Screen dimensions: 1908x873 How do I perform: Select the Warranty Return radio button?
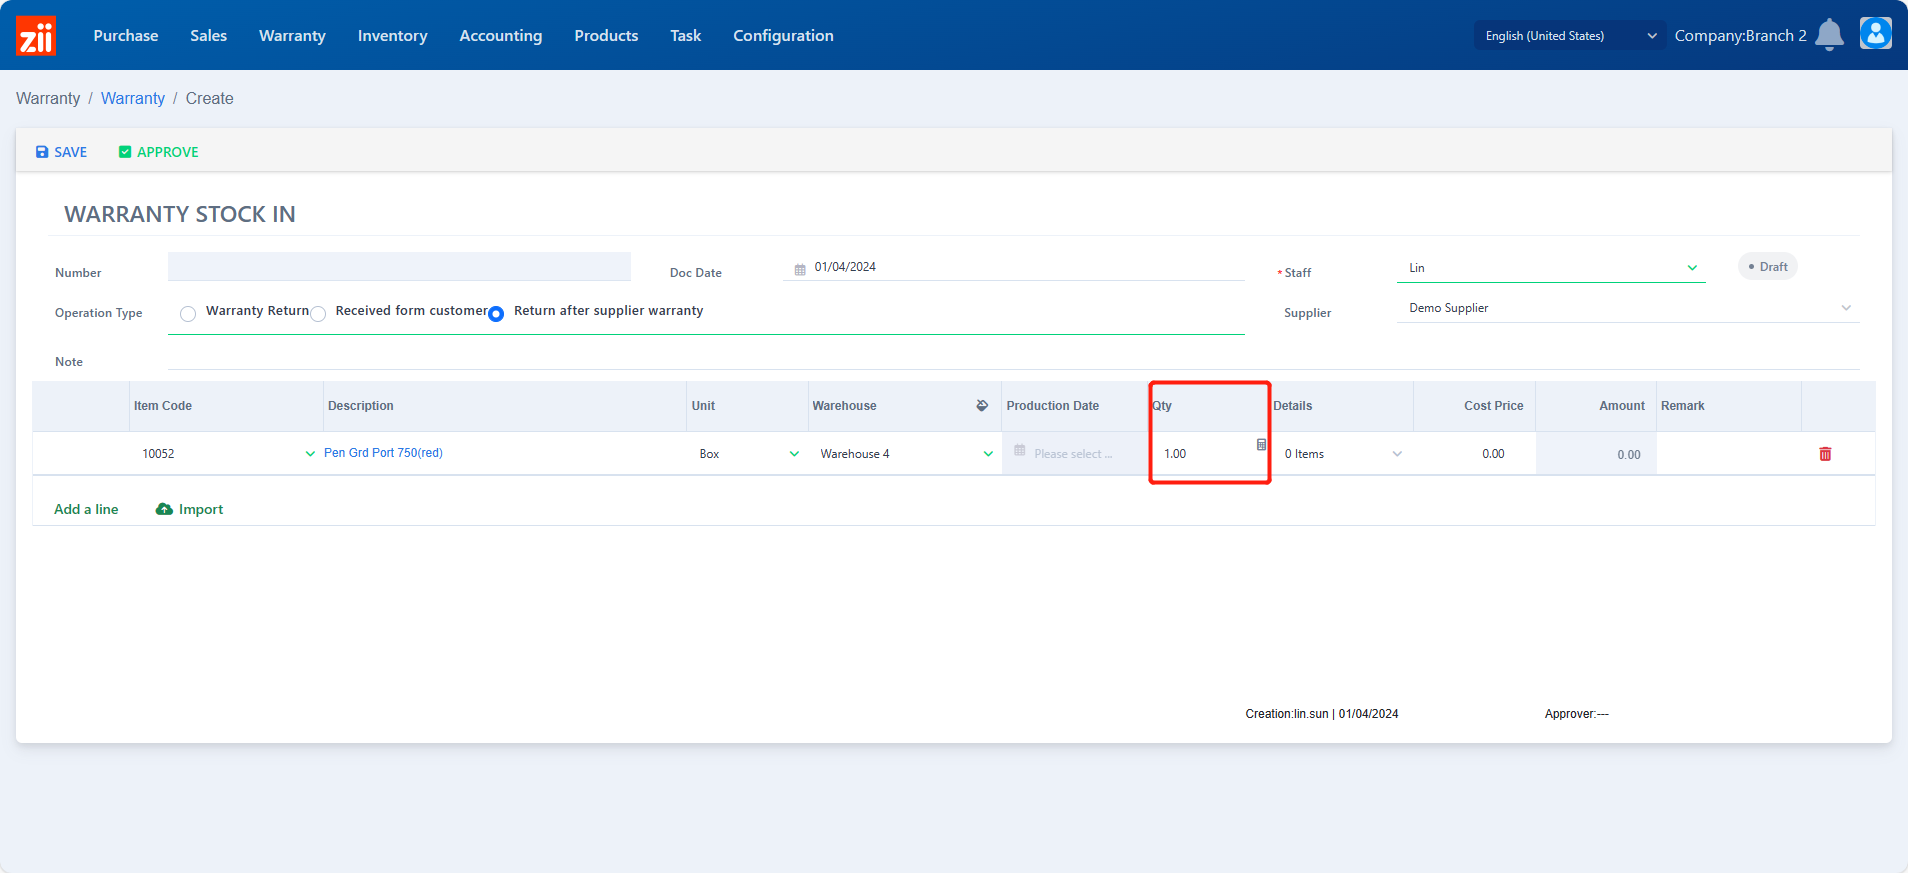[188, 314]
